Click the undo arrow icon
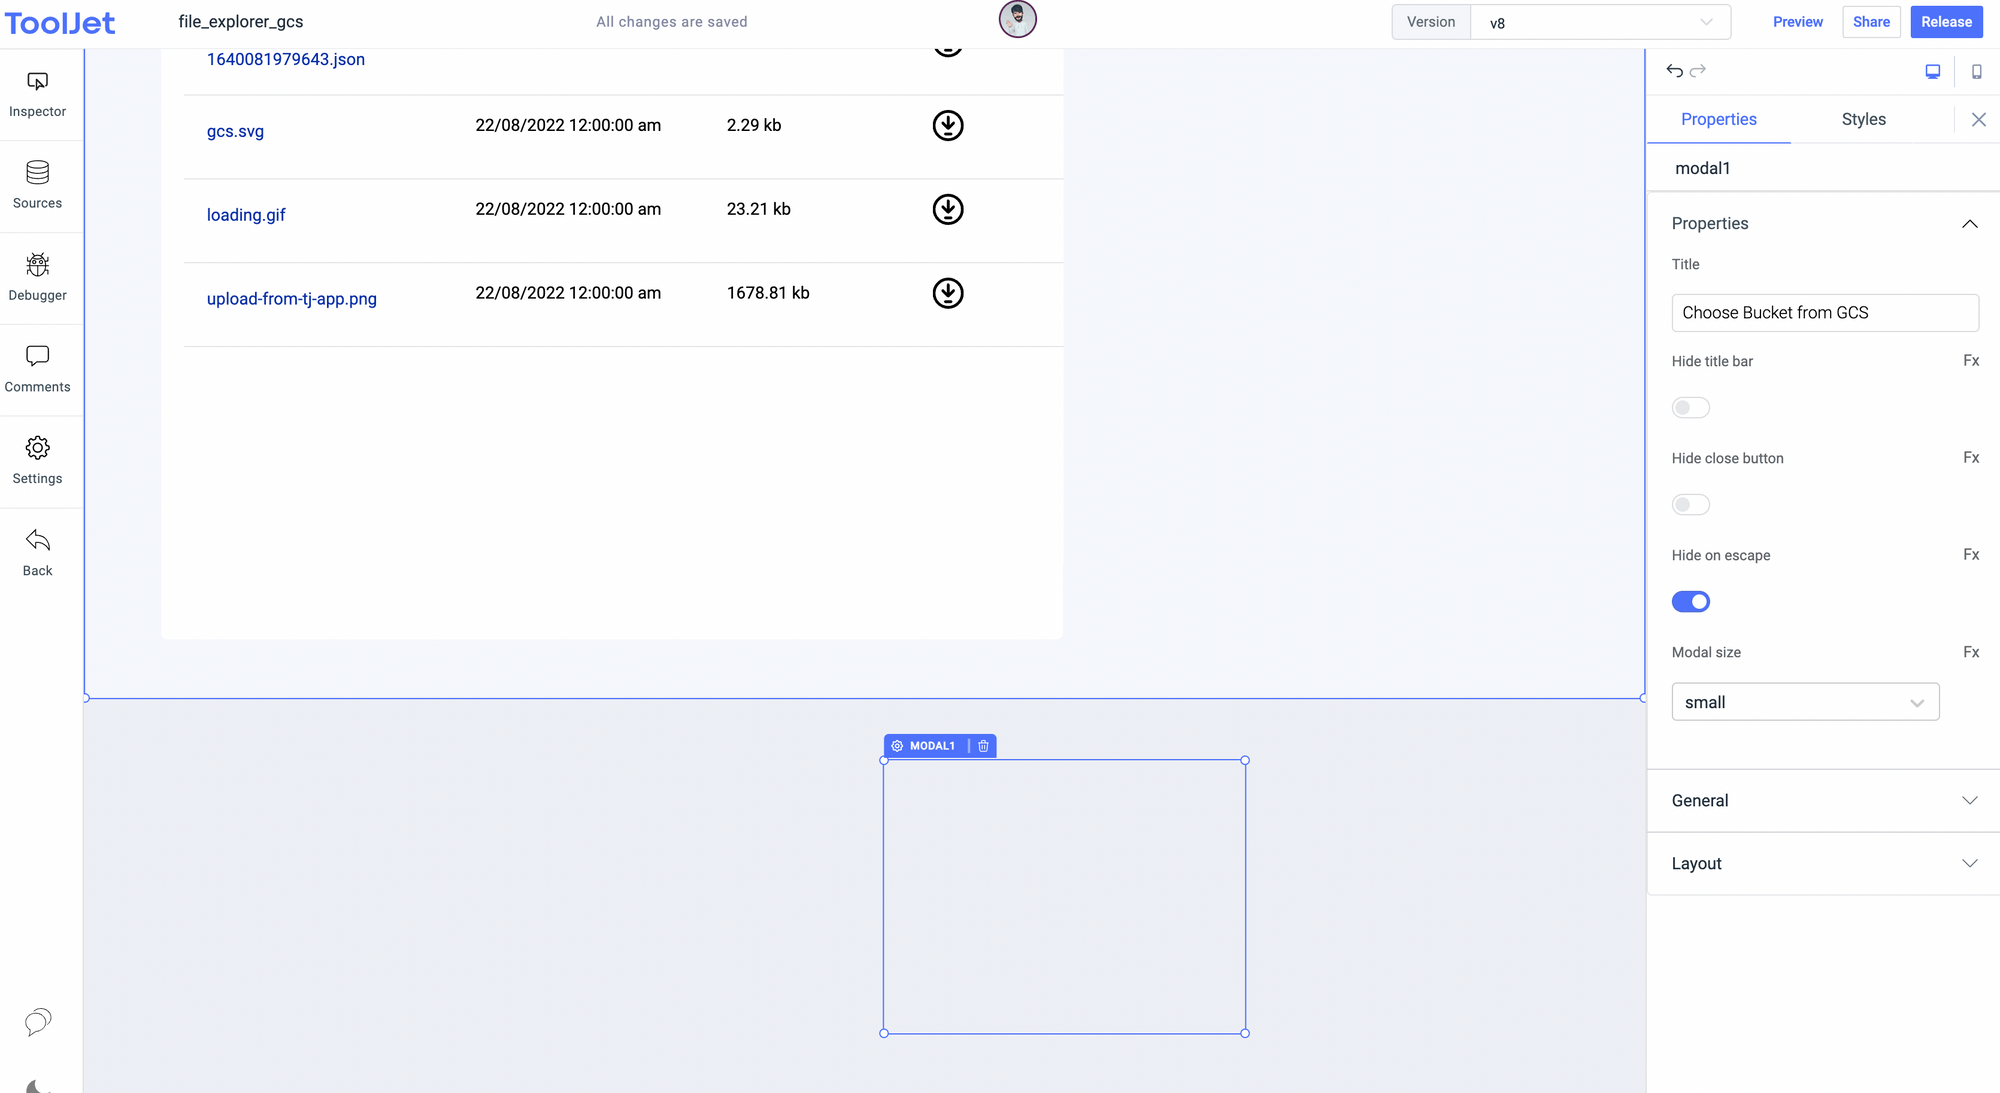Image resolution: width=2000 pixels, height=1093 pixels. pos(1674,71)
